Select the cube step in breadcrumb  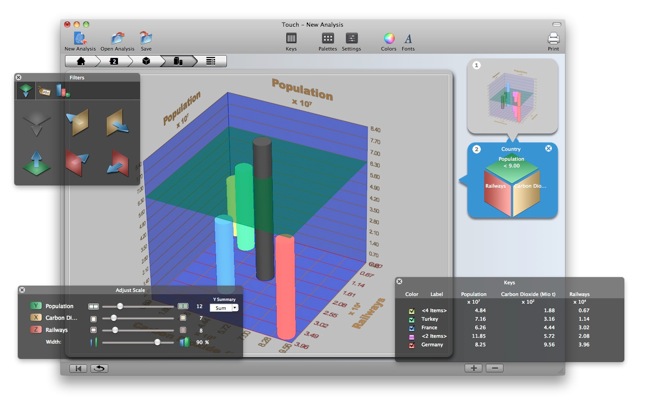(146, 61)
